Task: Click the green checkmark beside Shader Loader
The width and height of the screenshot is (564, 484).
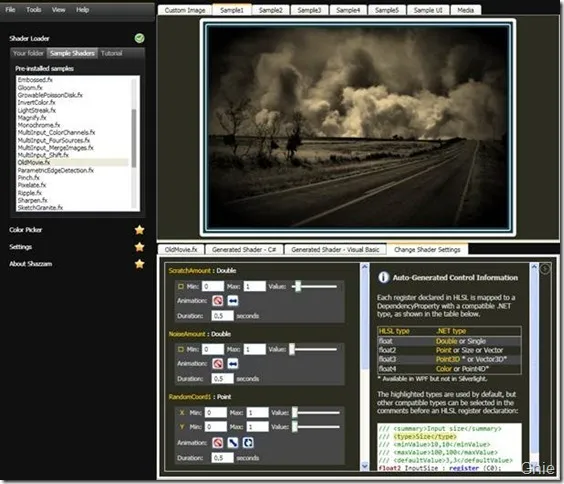Action: (140, 38)
